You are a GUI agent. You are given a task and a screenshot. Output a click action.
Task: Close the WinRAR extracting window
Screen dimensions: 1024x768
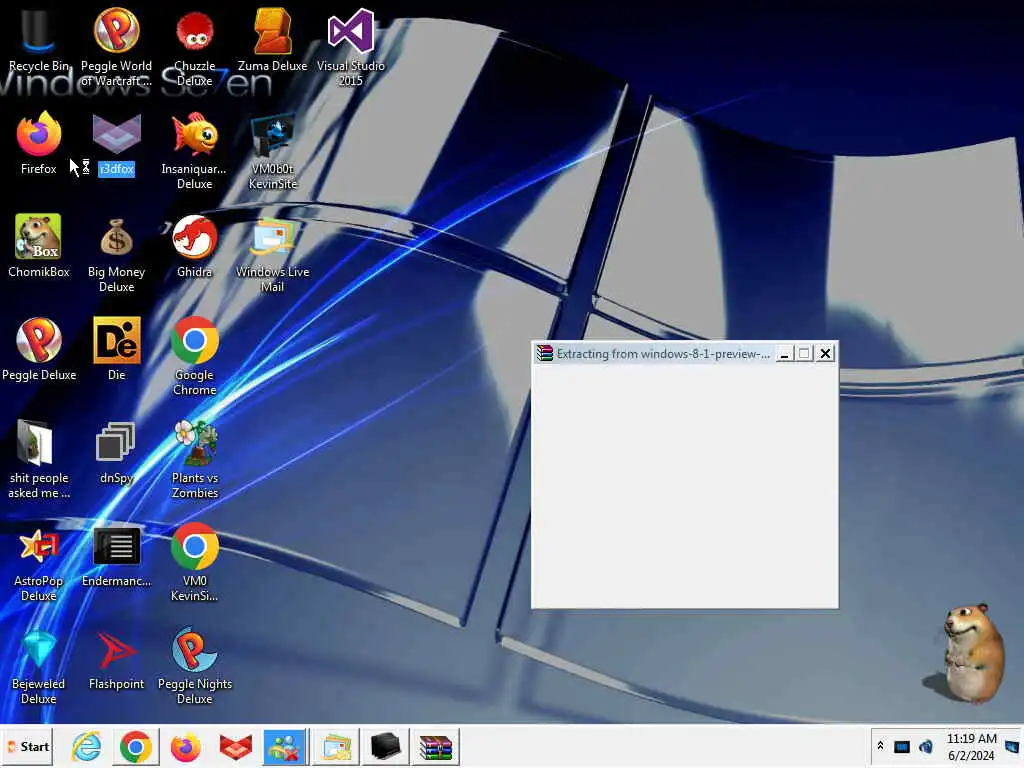click(825, 354)
